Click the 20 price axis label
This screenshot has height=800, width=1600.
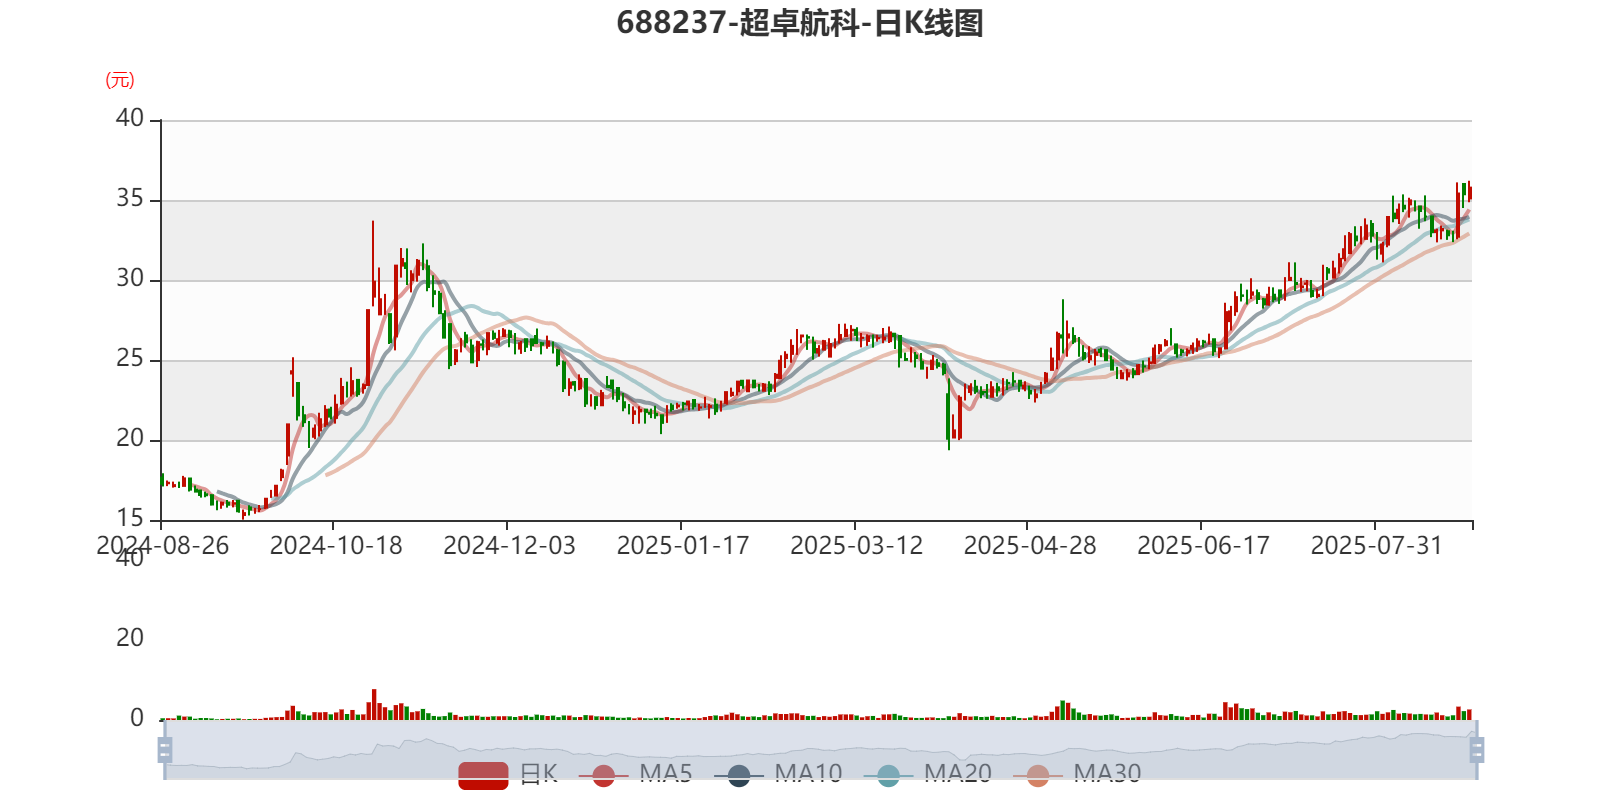pyautogui.click(x=130, y=439)
